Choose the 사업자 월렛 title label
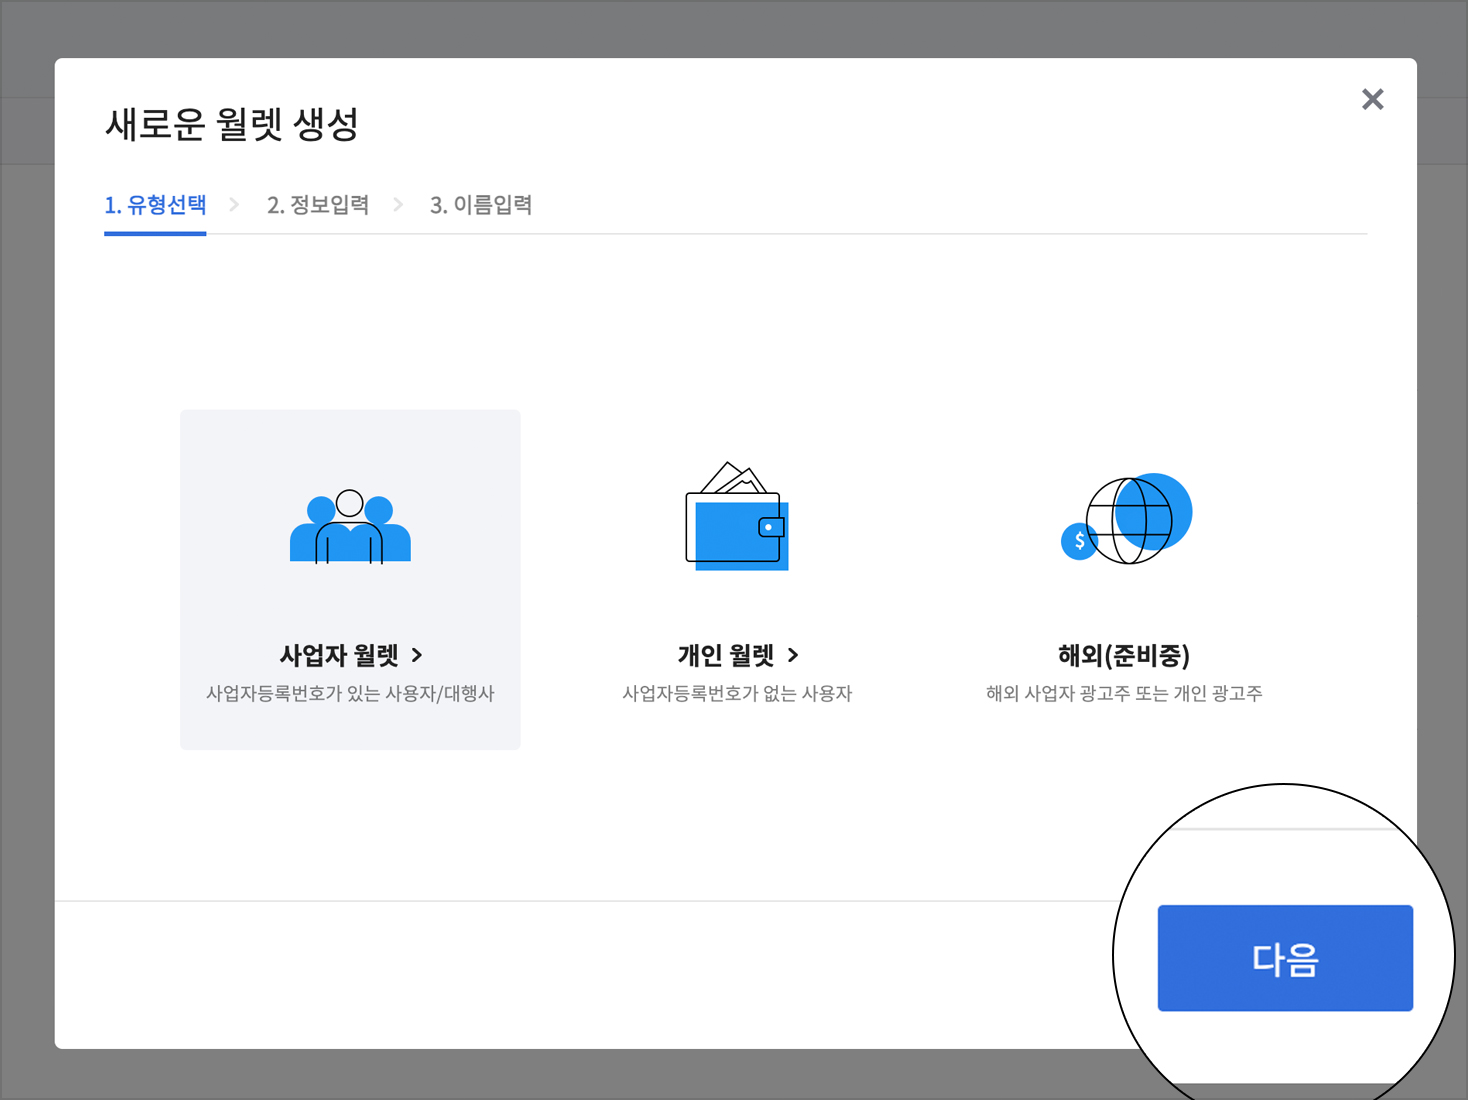 (x=339, y=655)
